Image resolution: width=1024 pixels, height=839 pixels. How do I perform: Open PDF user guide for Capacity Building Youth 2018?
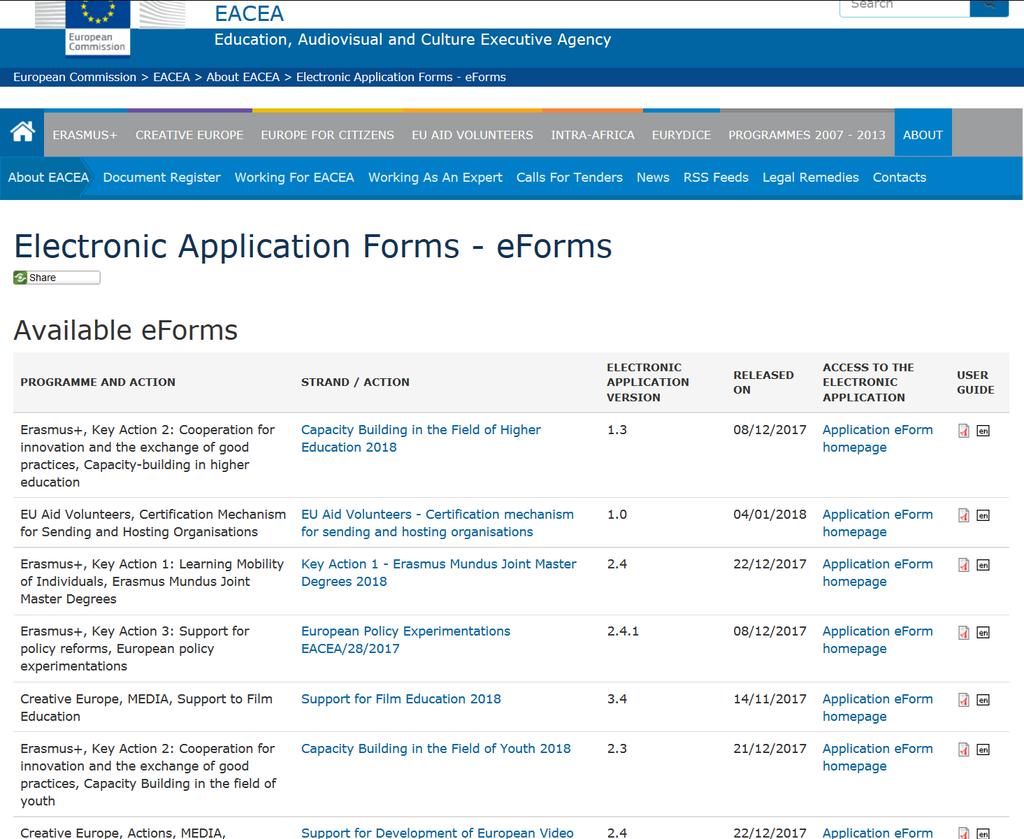pos(963,750)
